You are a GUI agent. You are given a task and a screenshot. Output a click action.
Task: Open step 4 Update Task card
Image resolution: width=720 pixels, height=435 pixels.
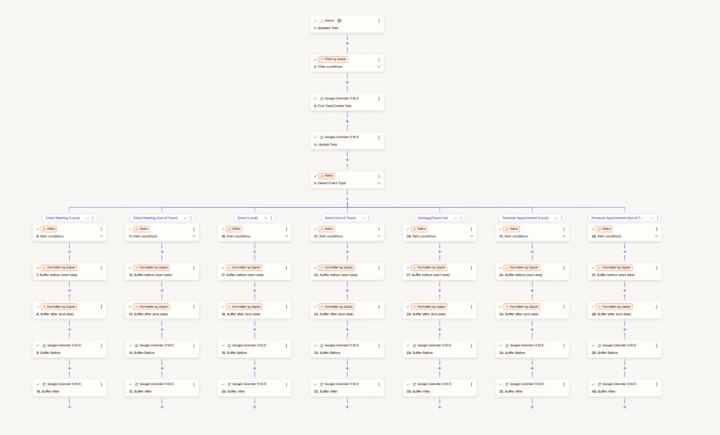coord(347,141)
